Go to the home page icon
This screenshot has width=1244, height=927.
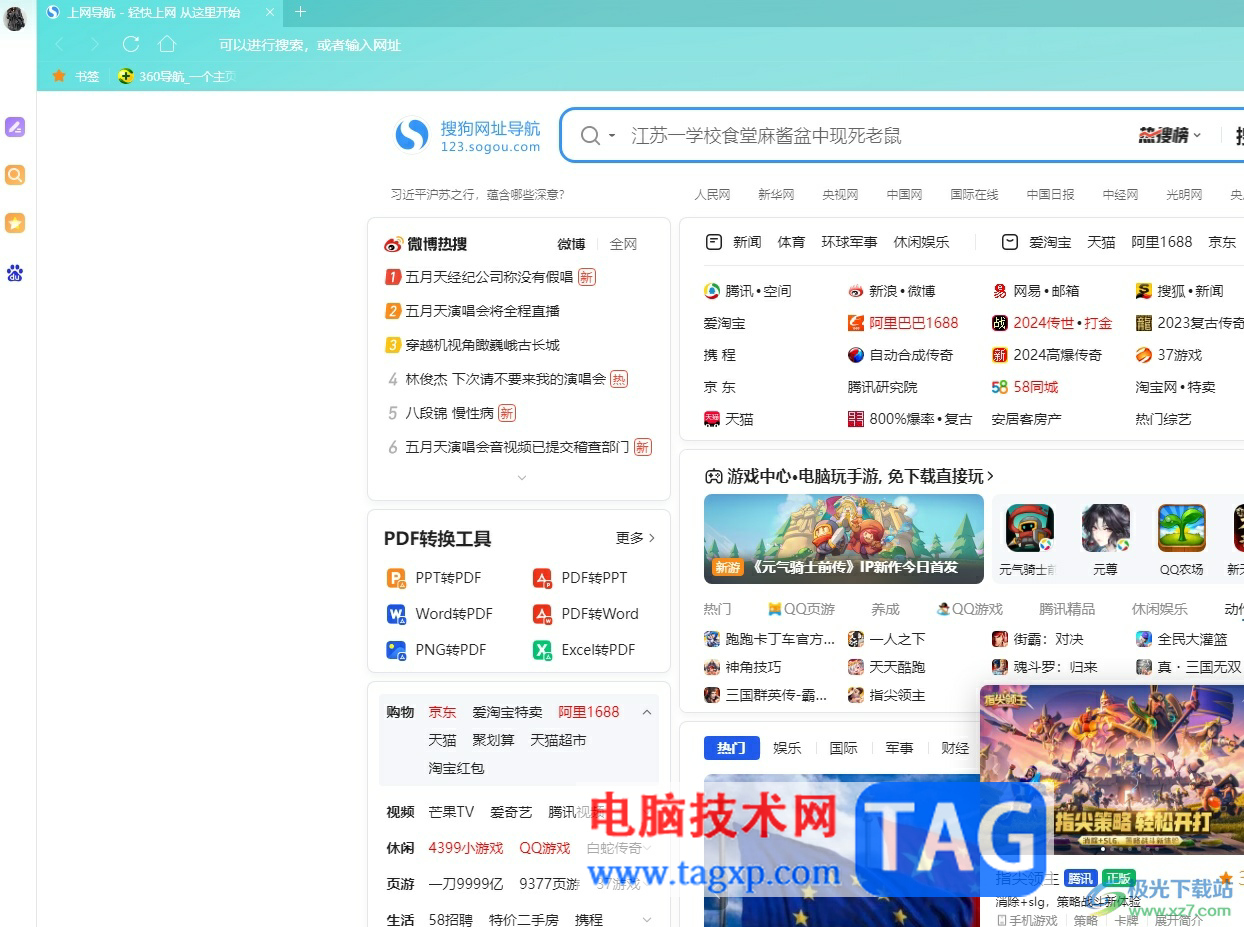click(x=167, y=44)
